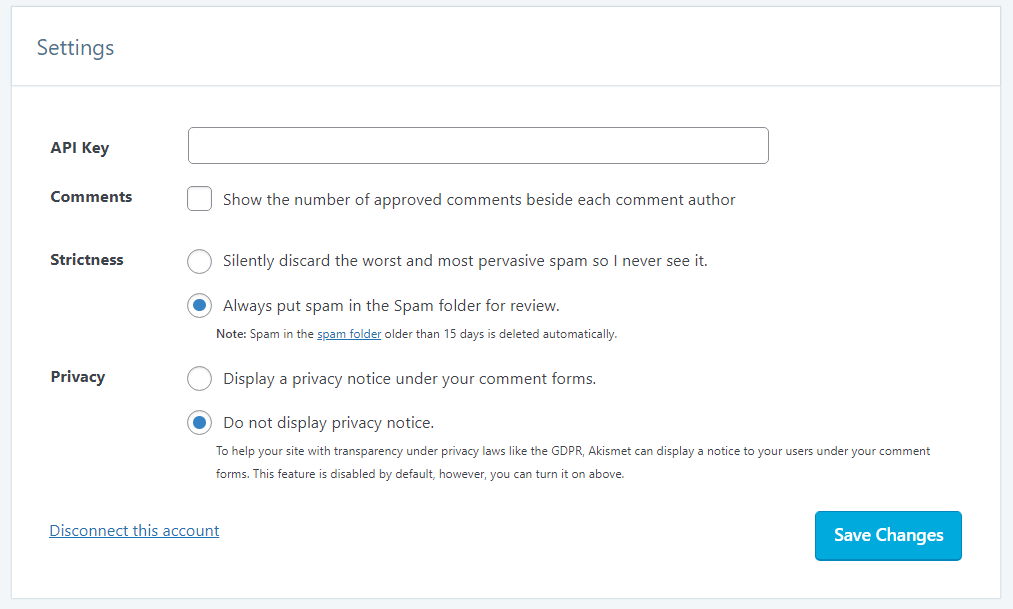
Task: Open the spam folder link
Action: click(x=349, y=334)
